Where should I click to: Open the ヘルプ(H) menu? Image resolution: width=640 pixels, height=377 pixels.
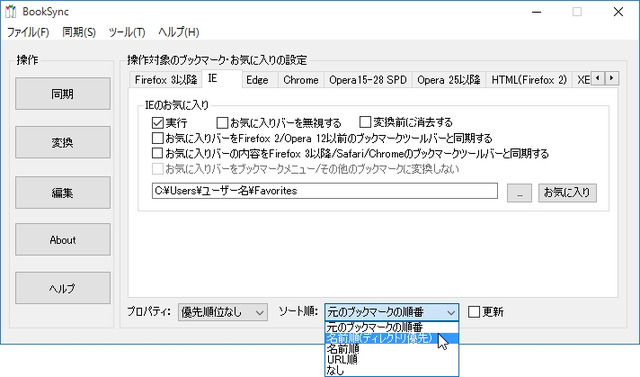(x=179, y=32)
